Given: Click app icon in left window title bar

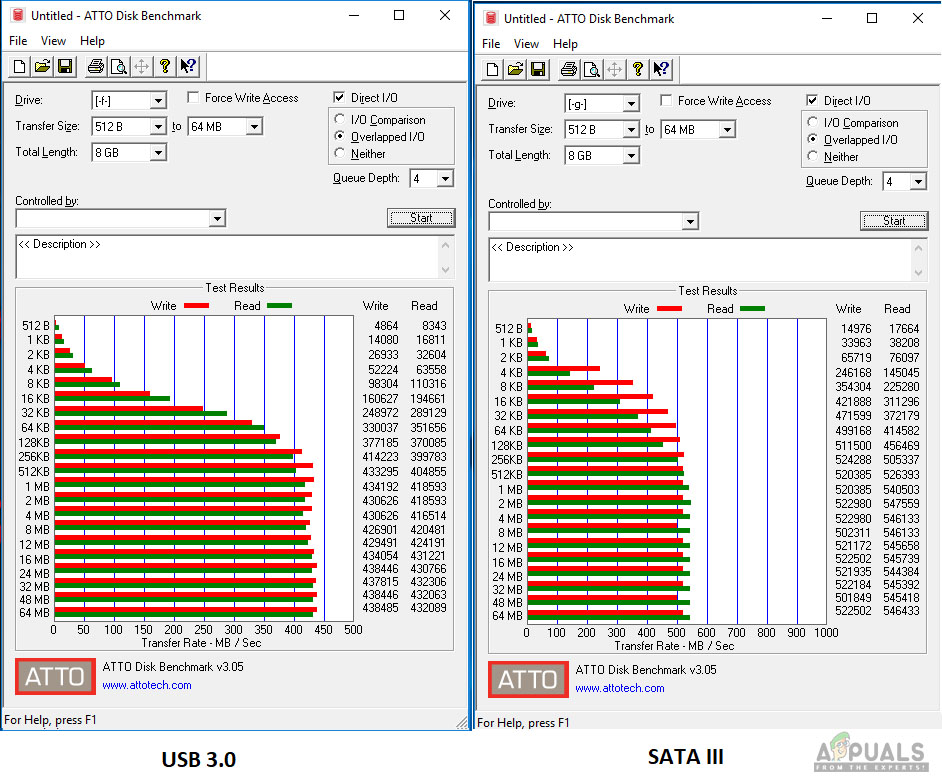Looking at the screenshot, I should tap(18, 15).
